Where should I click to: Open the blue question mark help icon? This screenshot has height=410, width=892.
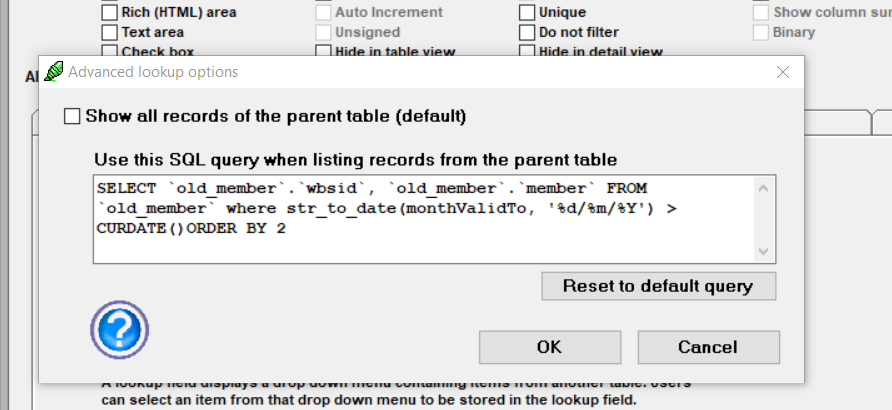pyautogui.click(x=119, y=330)
